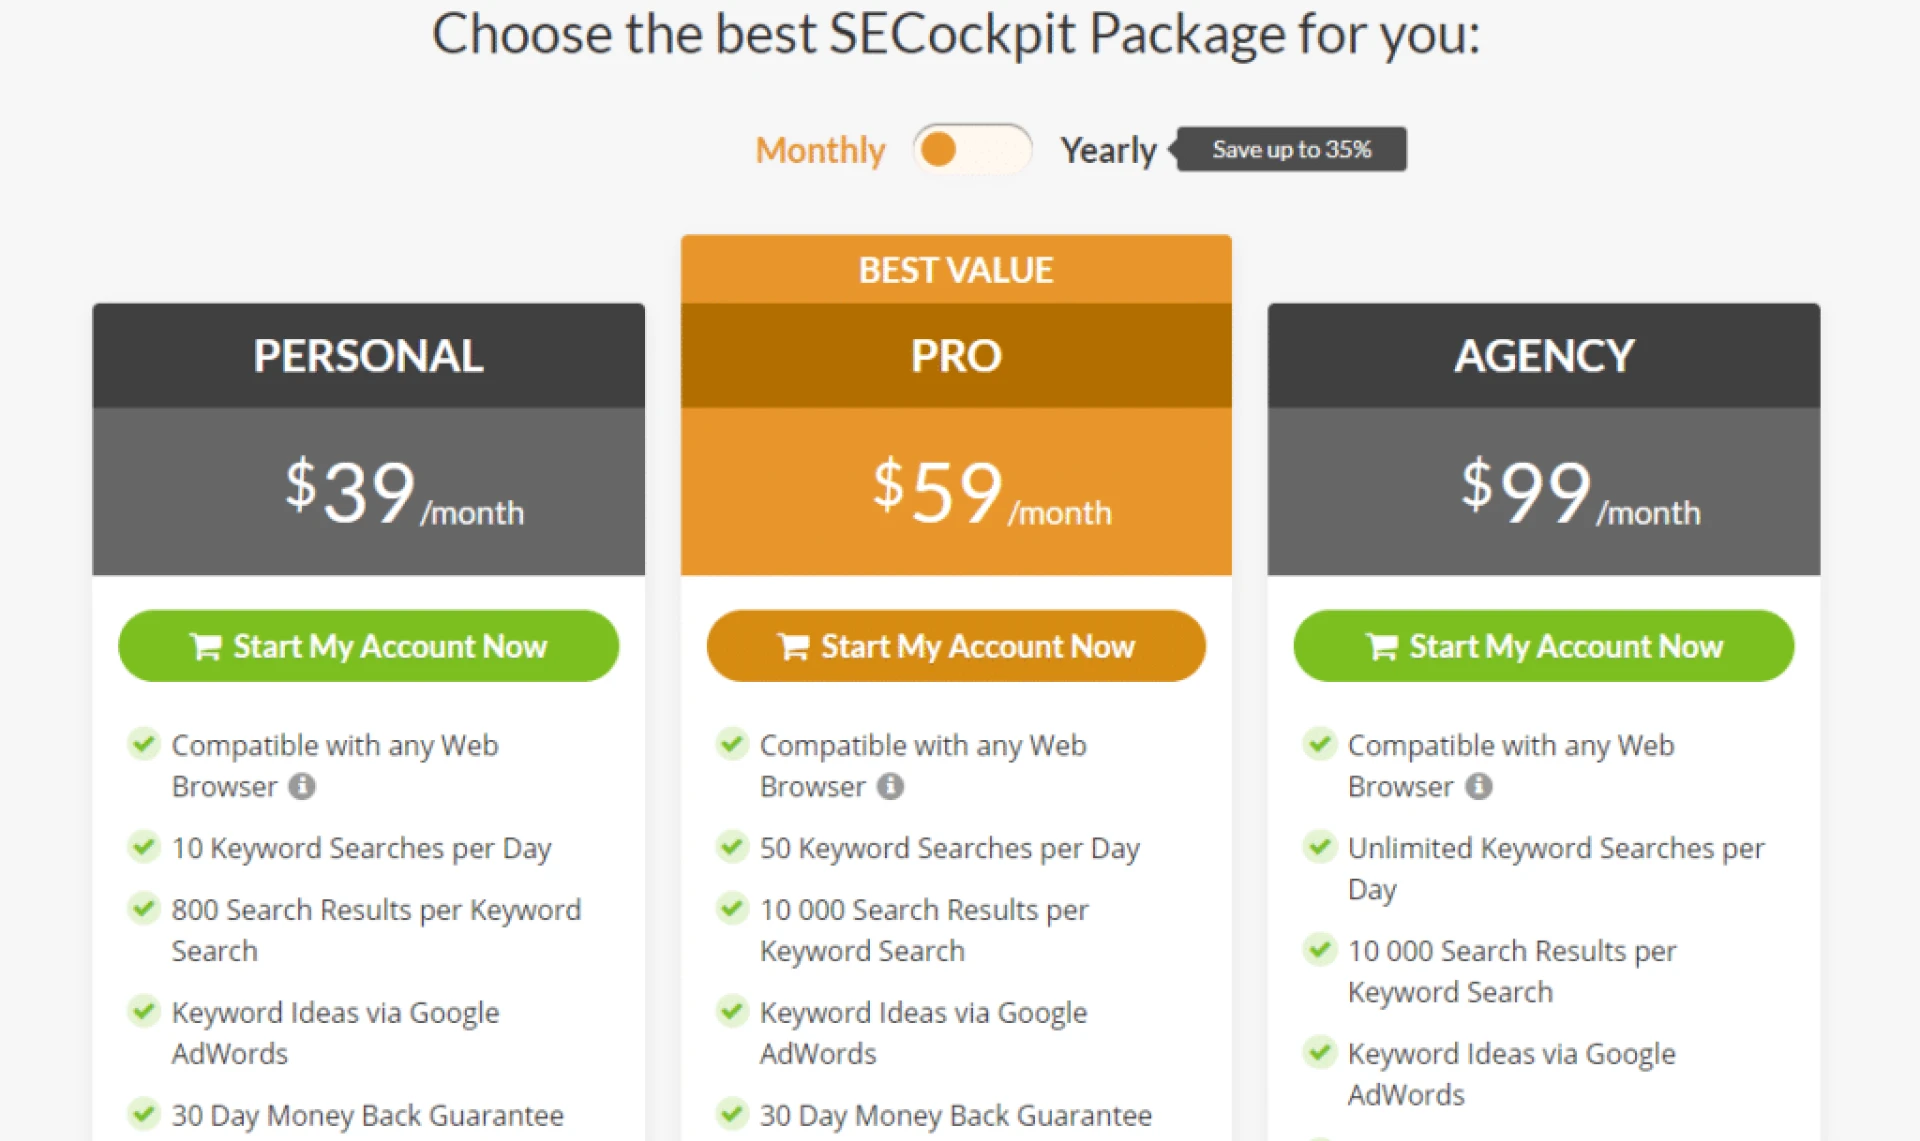Viewport: 1920px width, 1141px height.
Task: Click the checkmark beside Unlimited Keyword Searches per Day
Action: point(1320,847)
